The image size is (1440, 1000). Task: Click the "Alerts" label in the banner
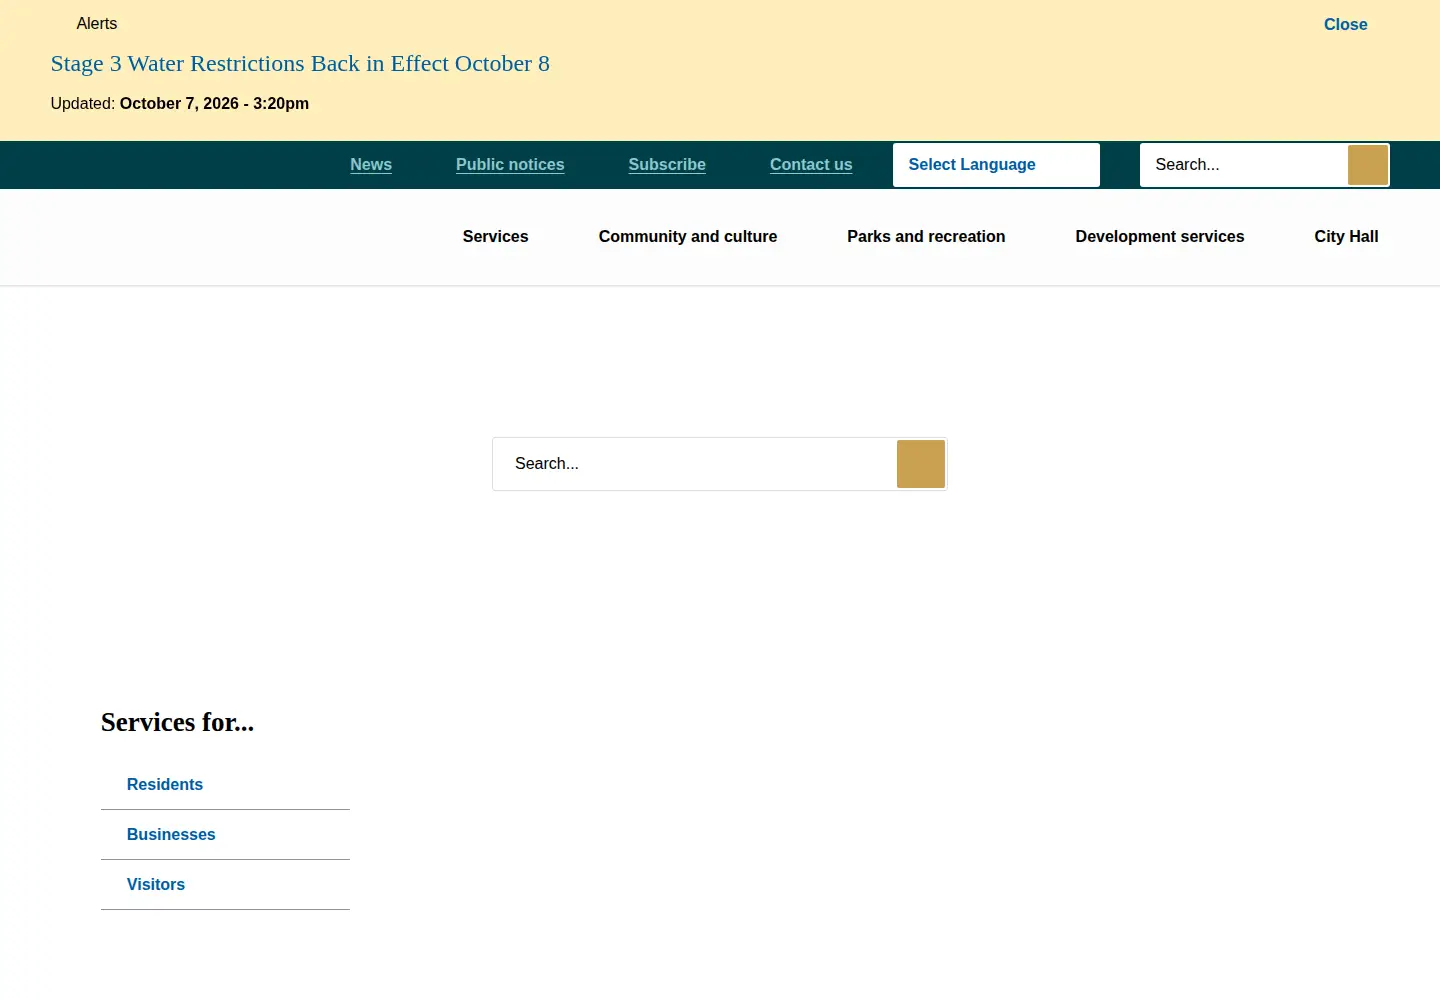(97, 24)
